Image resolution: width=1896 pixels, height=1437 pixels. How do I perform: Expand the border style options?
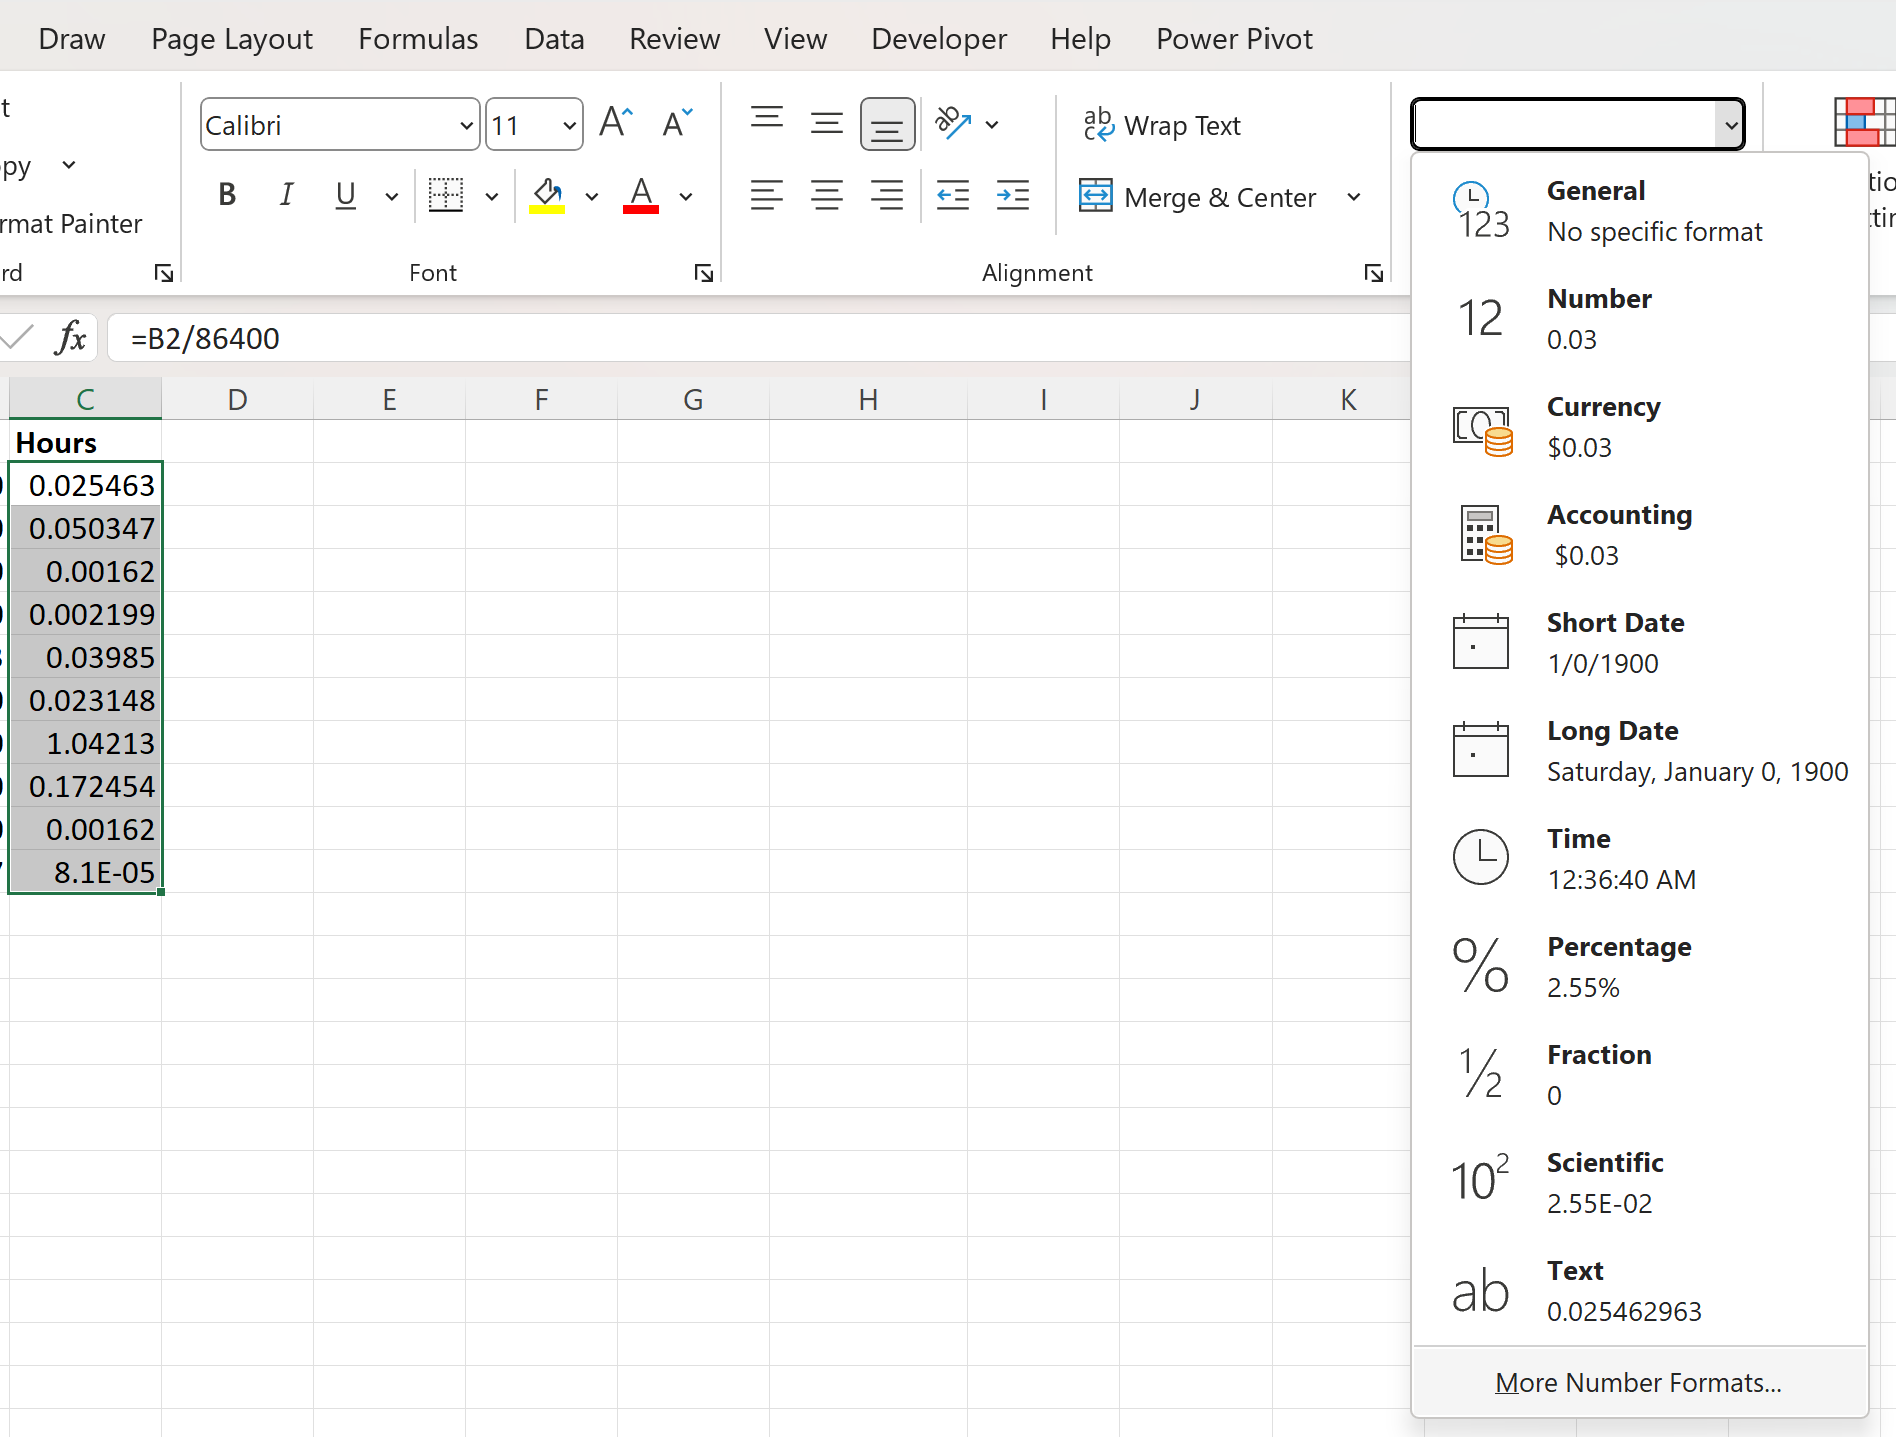pyautogui.click(x=491, y=196)
